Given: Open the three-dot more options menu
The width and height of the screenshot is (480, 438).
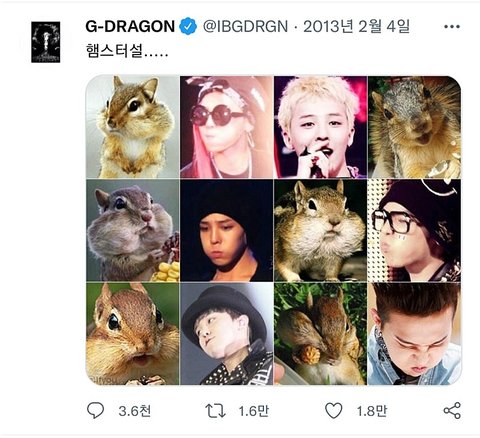Looking at the screenshot, I should click(x=452, y=27).
